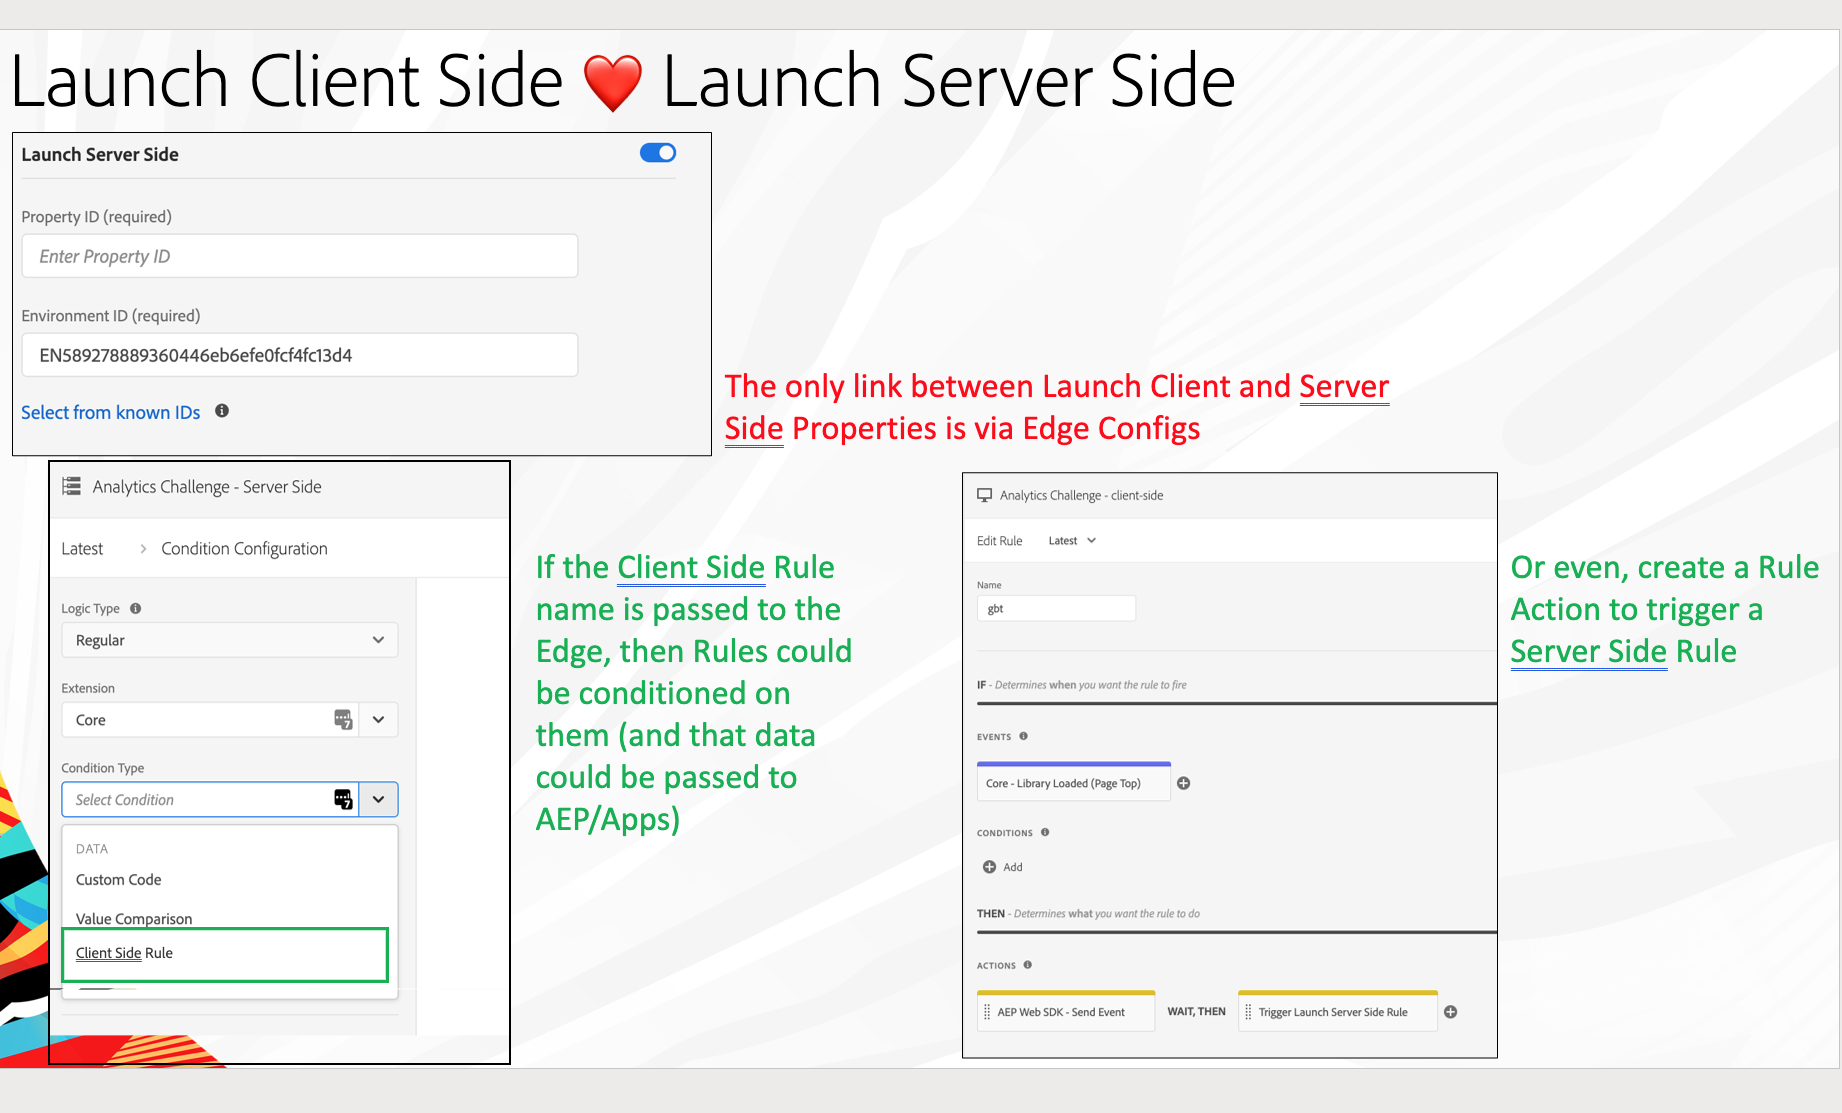Click the Core extension field data element icon
This screenshot has height=1113, width=1842.
pos(343,719)
